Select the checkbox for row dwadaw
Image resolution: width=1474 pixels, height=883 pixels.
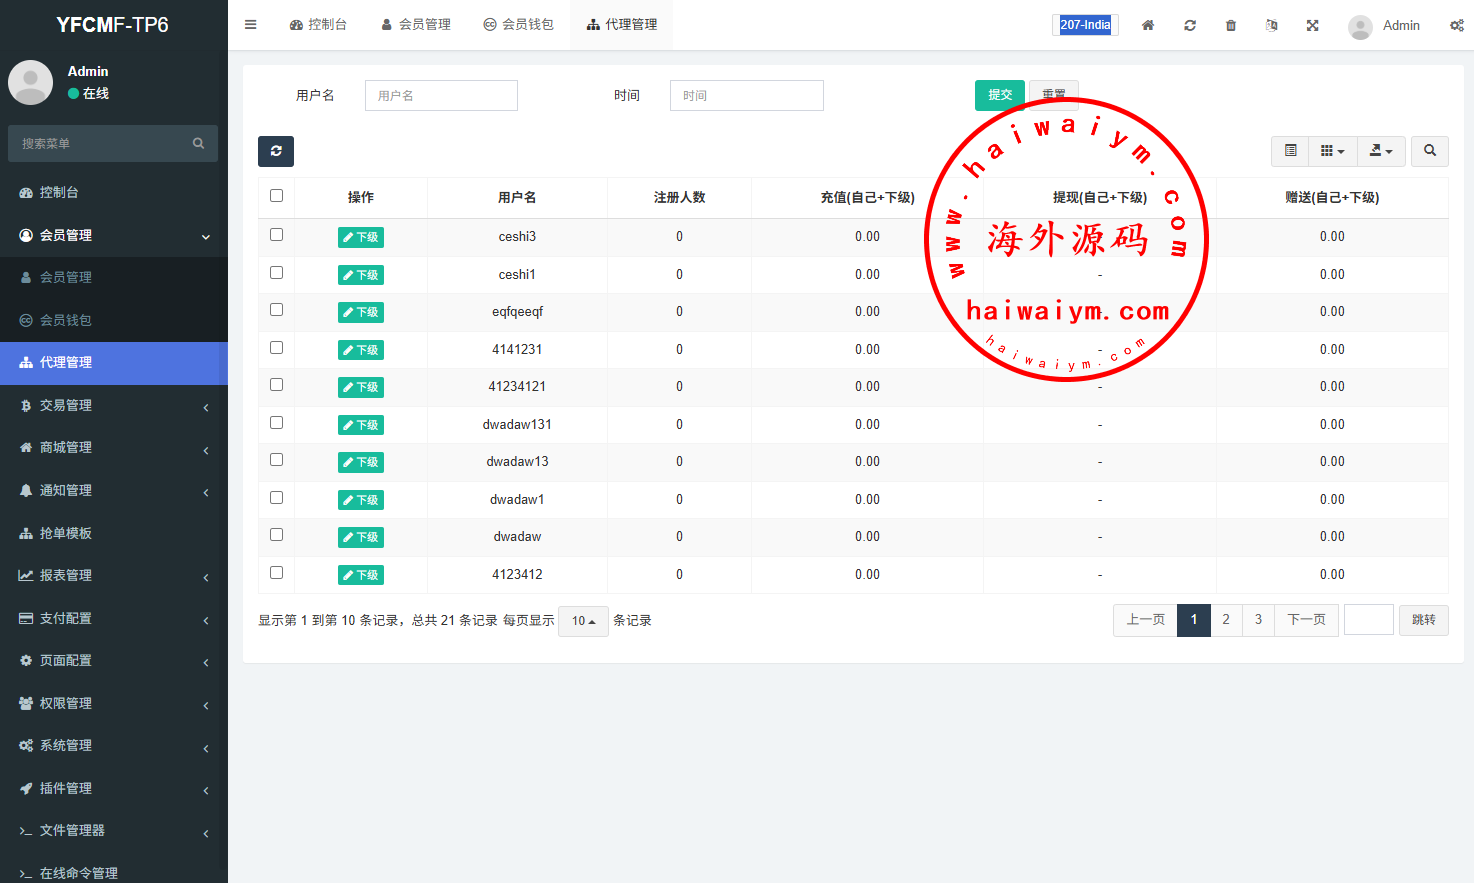point(277,535)
